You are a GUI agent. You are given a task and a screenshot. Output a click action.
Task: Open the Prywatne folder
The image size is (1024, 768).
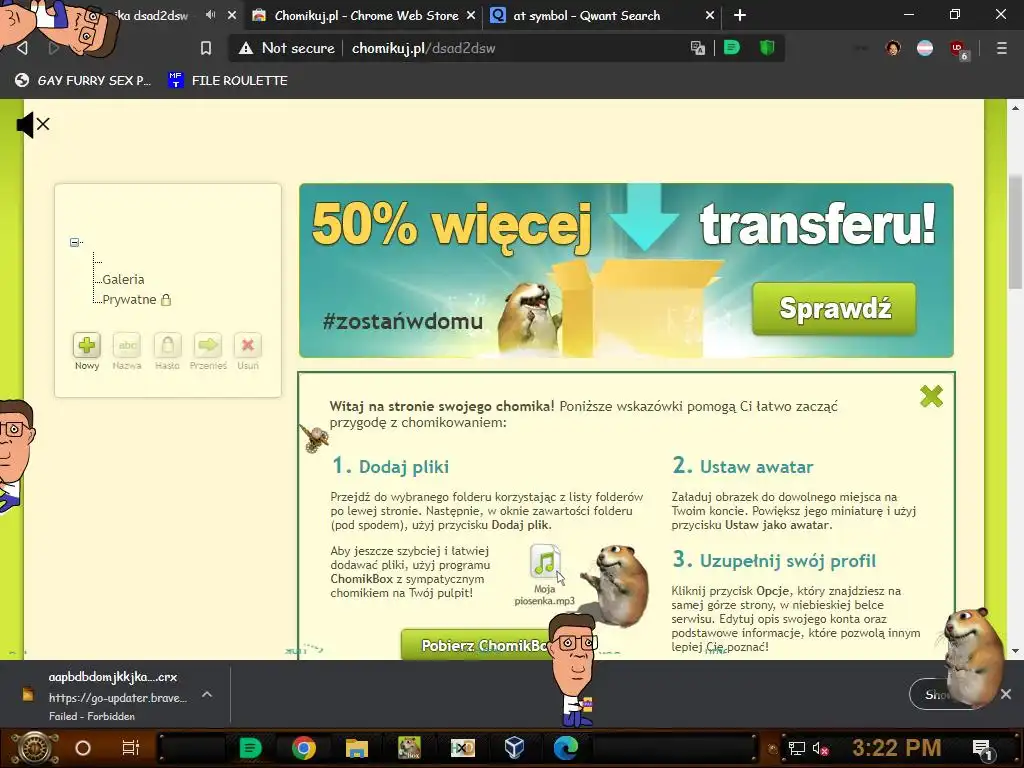(x=129, y=300)
